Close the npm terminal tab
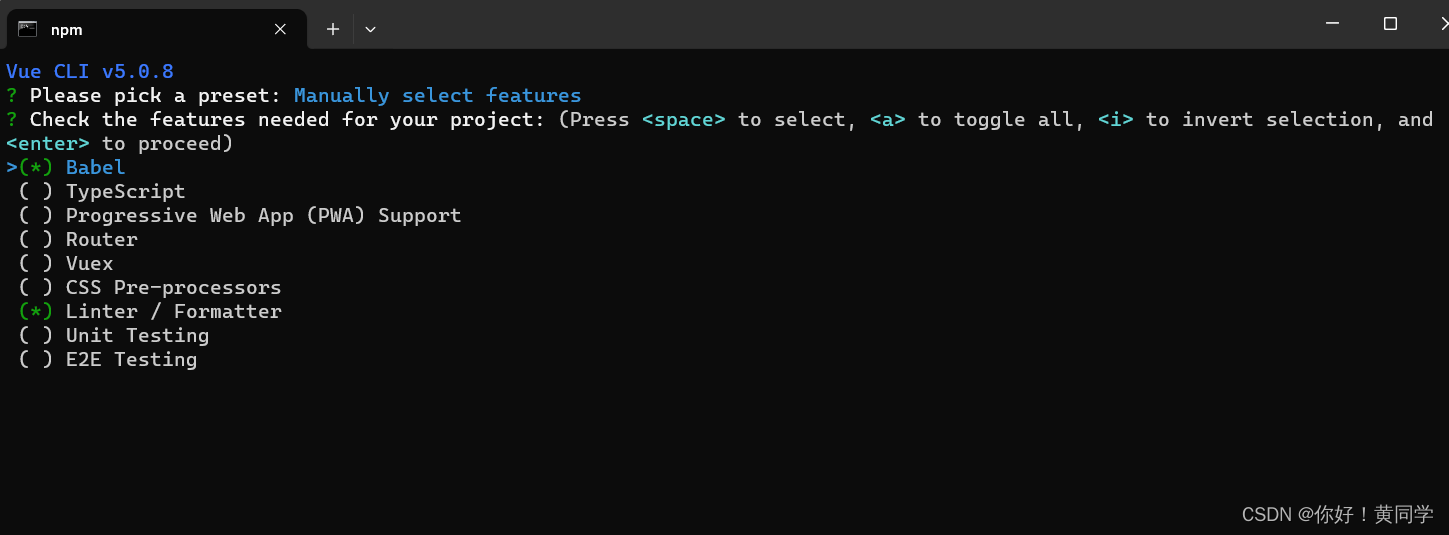1449x535 pixels. 281,29
